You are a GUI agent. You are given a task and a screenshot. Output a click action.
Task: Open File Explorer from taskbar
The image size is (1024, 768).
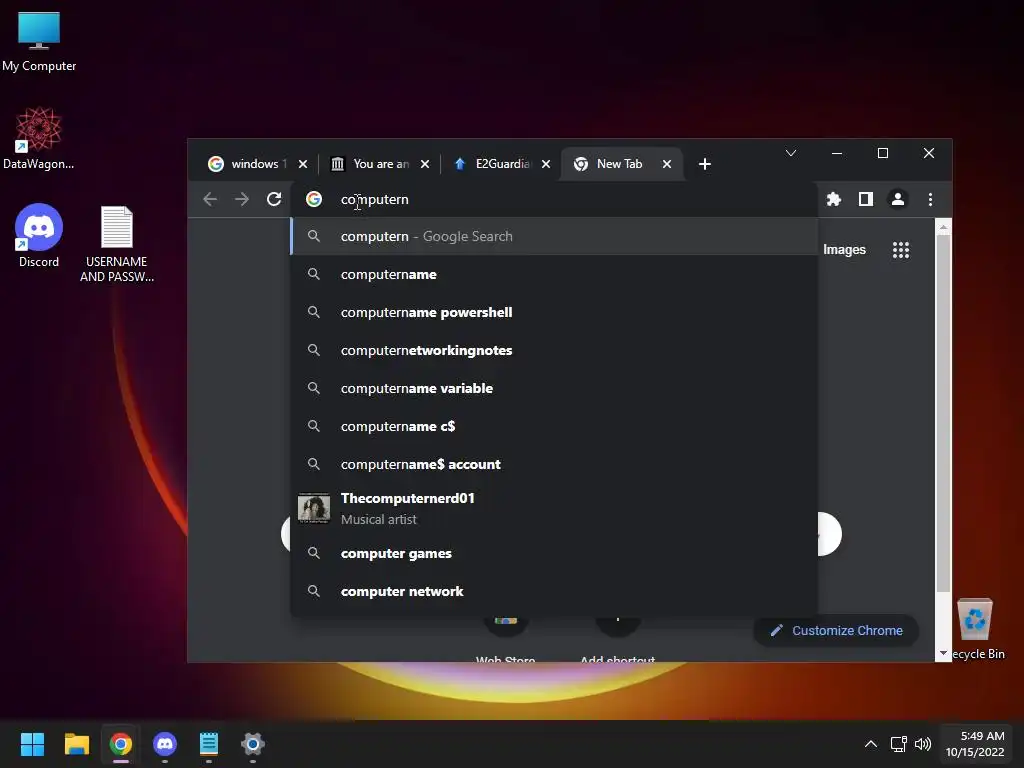click(x=76, y=744)
